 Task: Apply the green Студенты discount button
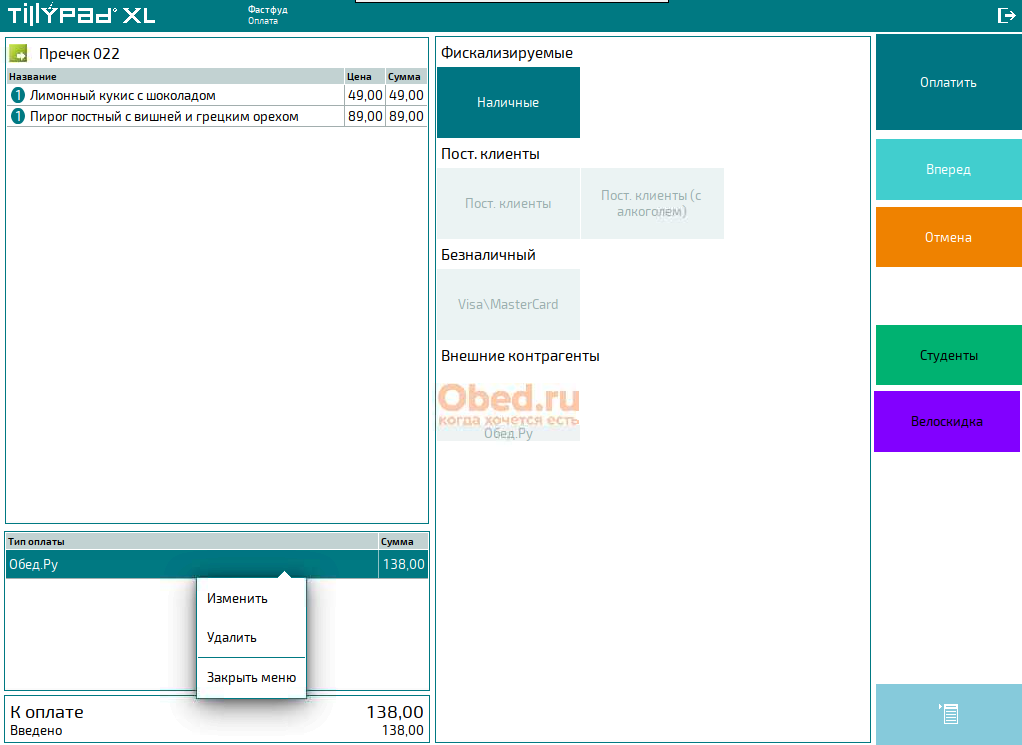click(948, 355)
